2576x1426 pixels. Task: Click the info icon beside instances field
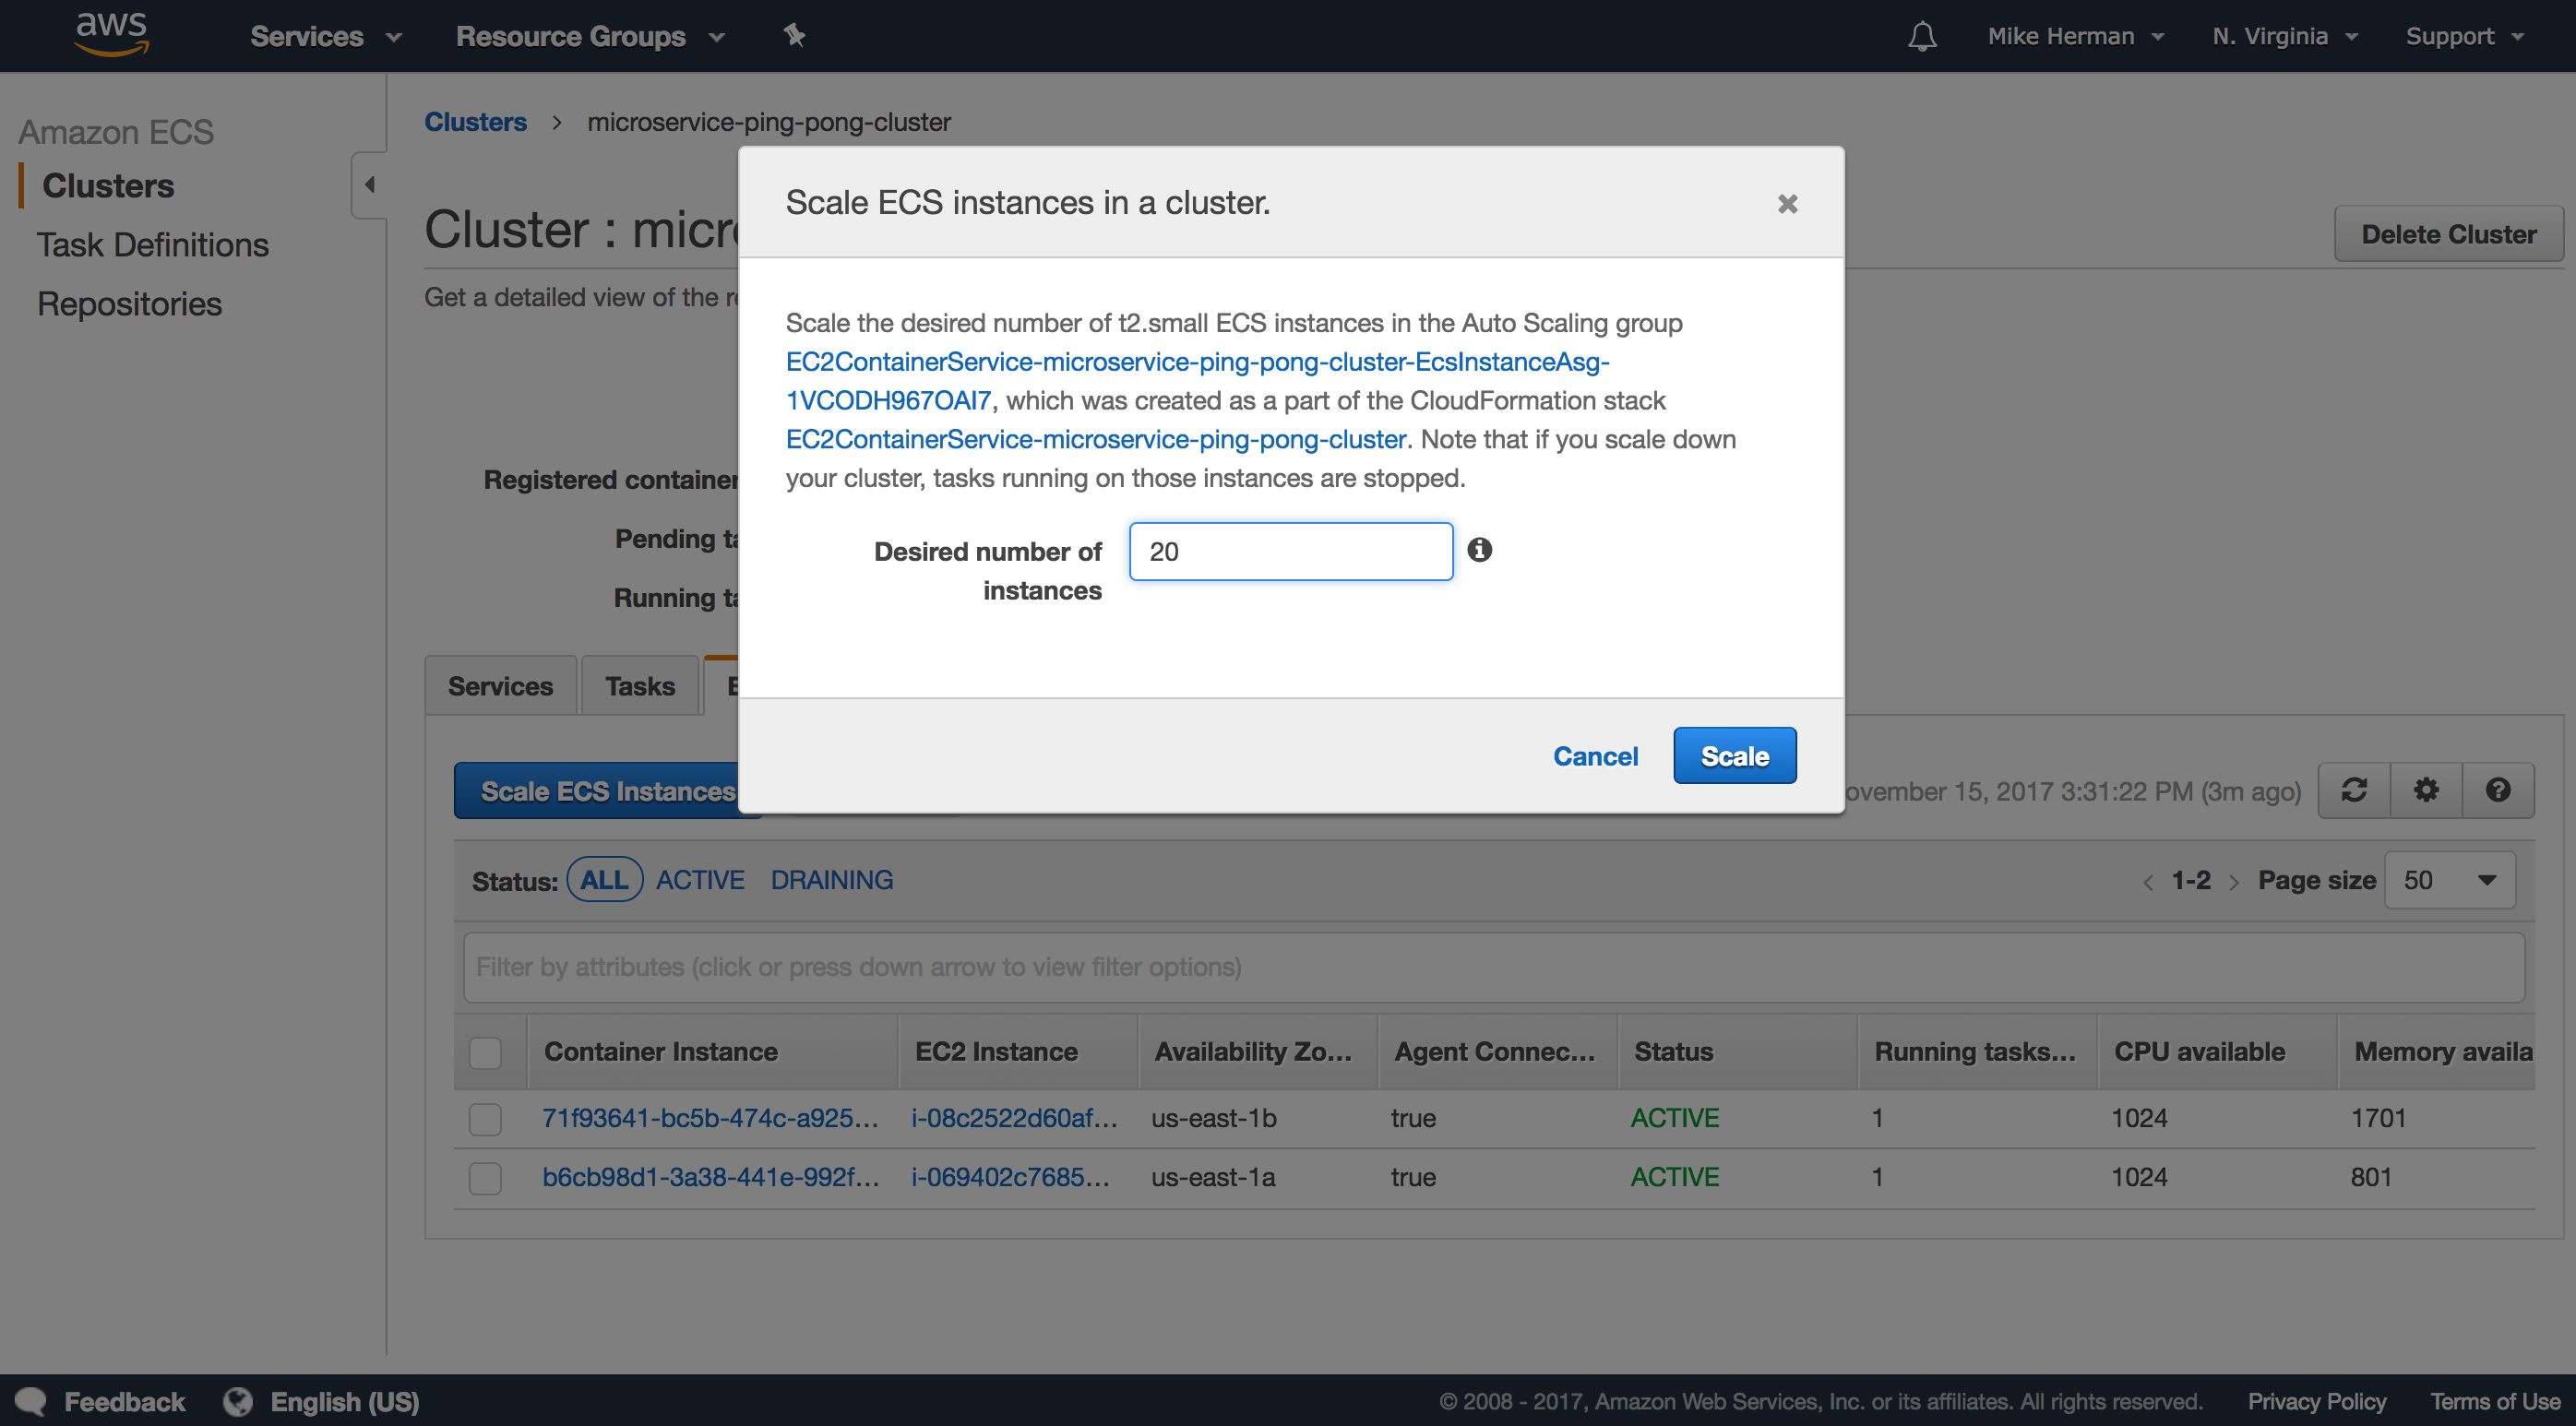1479,550
